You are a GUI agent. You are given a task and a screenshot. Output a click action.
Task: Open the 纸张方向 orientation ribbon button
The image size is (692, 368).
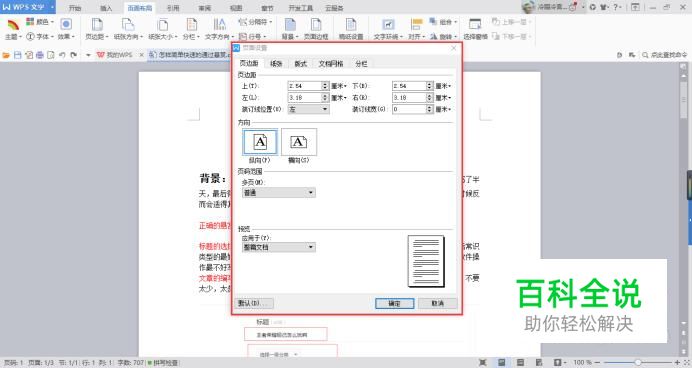coord(128,29)
